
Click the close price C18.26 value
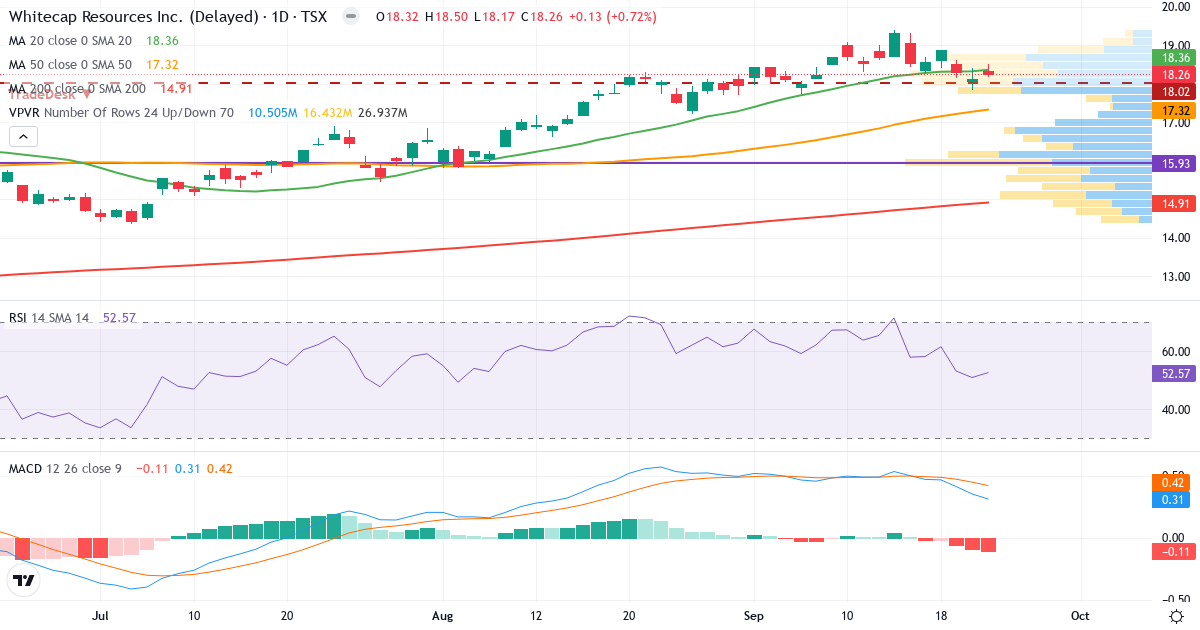point(541,17)
